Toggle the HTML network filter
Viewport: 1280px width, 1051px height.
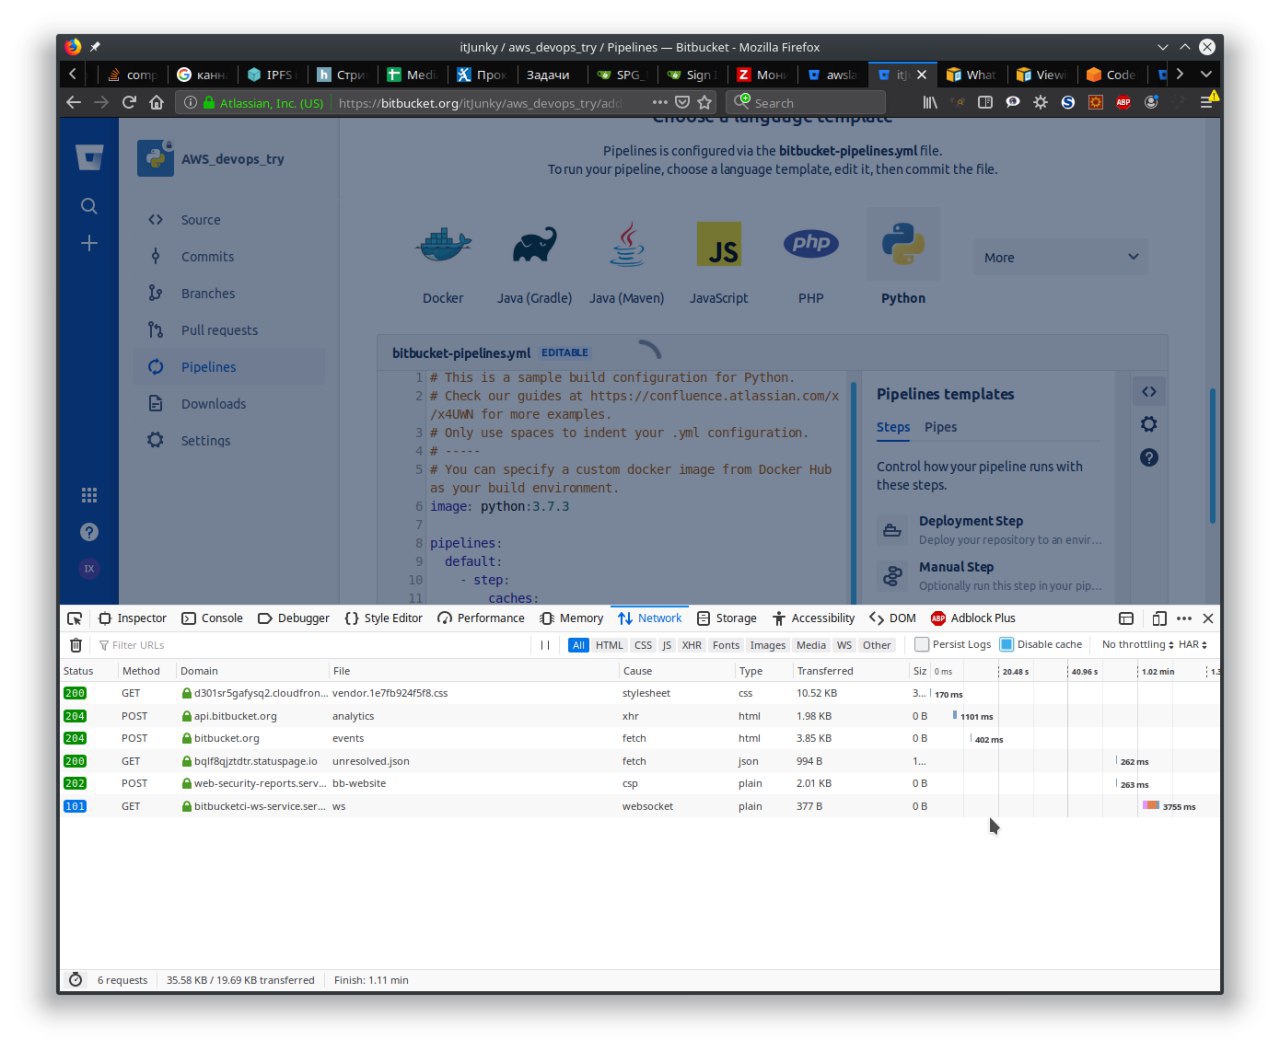tap(609, 645)
